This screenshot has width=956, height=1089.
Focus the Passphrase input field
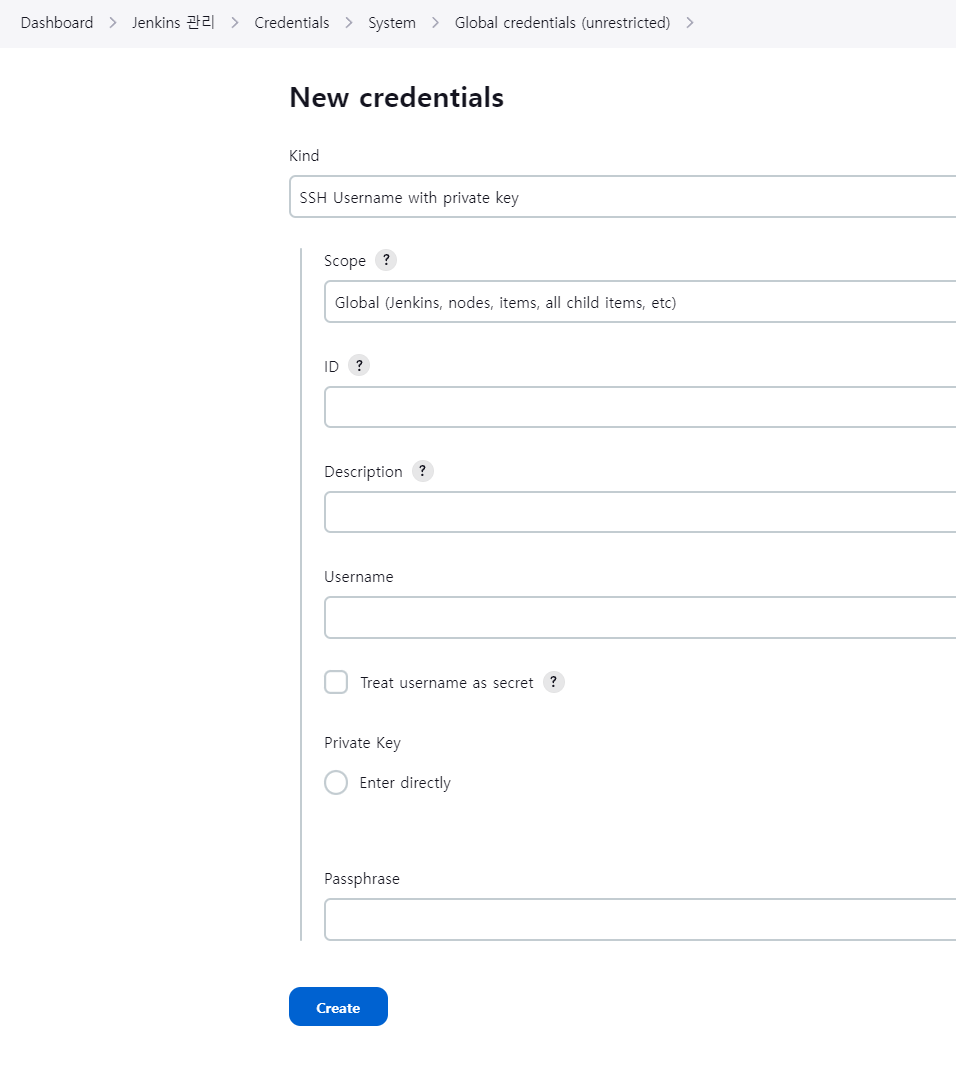pos(640,920)
